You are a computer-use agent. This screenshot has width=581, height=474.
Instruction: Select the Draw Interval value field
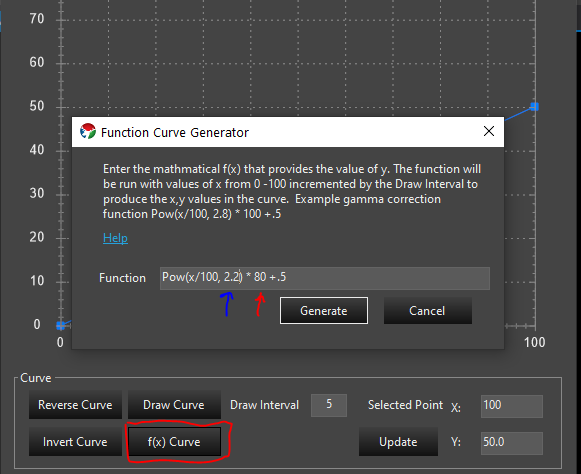point(329,405)
